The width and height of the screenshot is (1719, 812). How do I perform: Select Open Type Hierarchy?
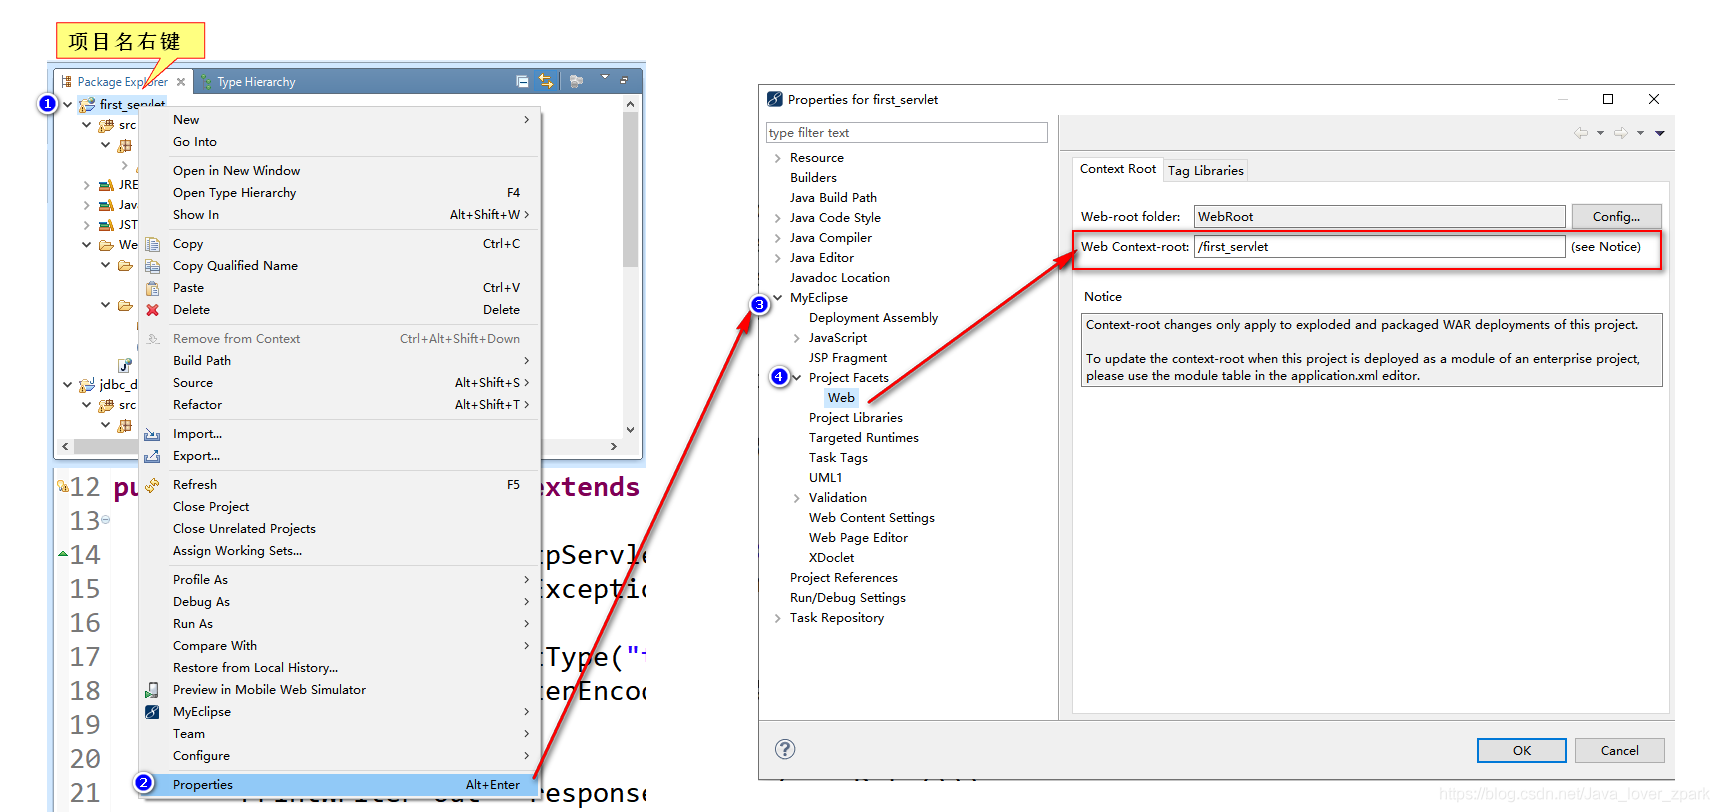(340, 193)
